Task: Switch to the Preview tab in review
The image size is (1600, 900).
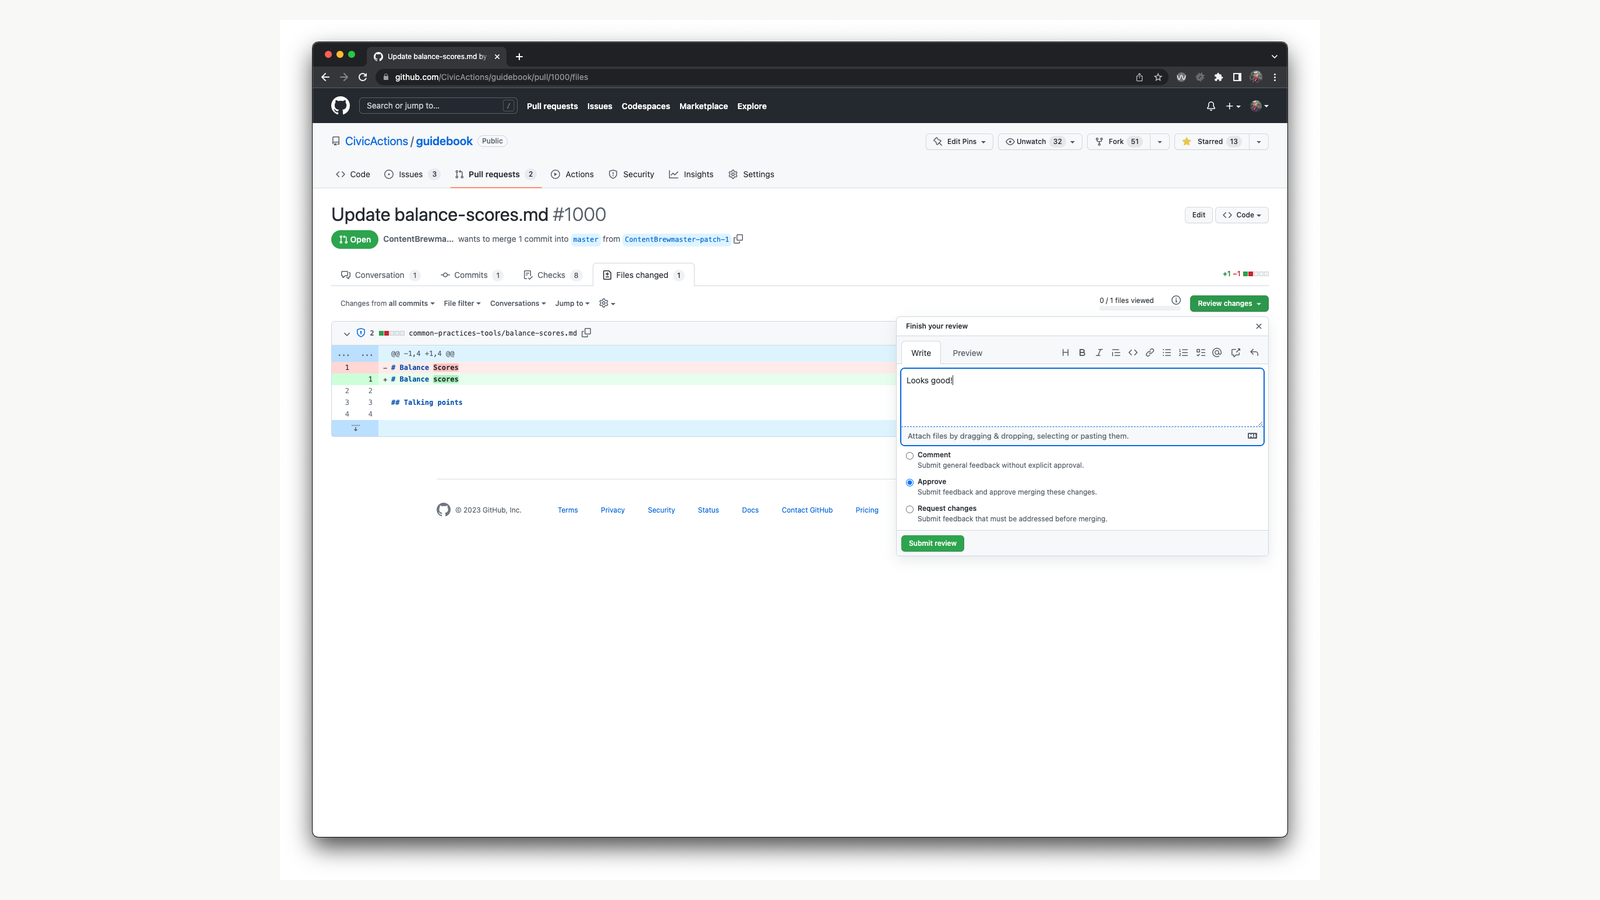Action: [967, 353]
